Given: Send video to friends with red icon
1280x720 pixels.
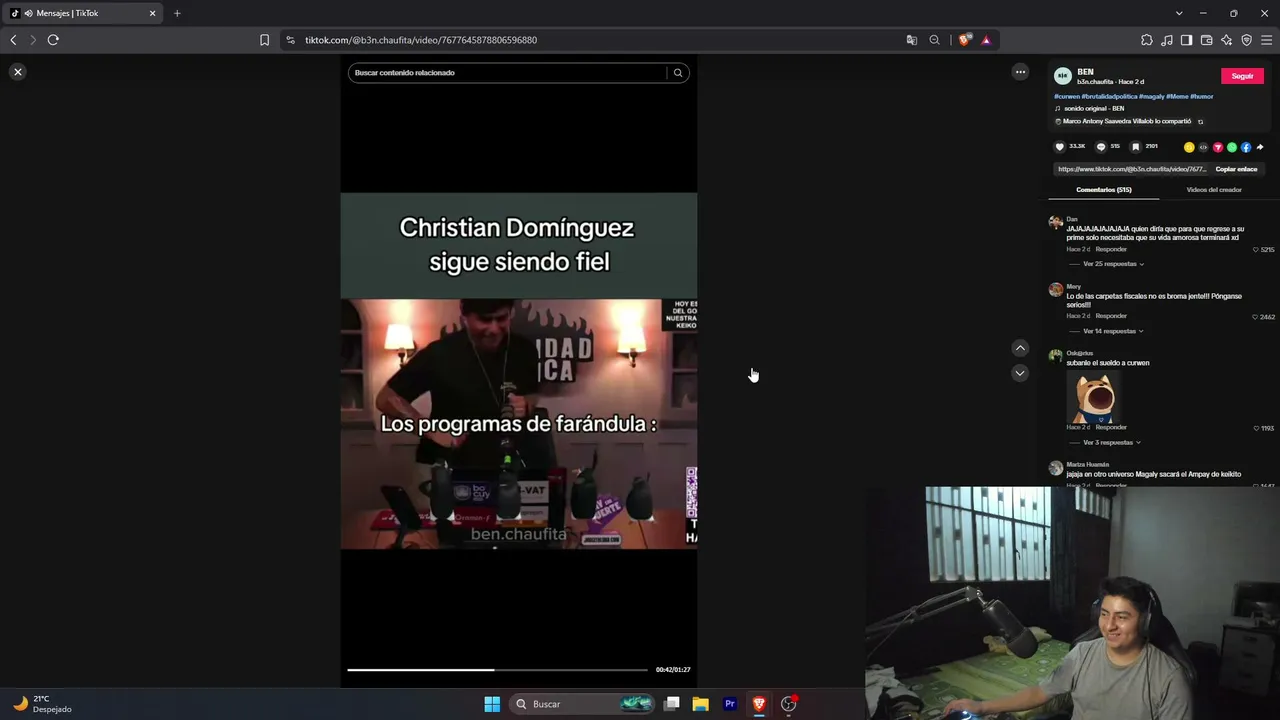Looking at the screenshot, I should (x=1218, y=147).
